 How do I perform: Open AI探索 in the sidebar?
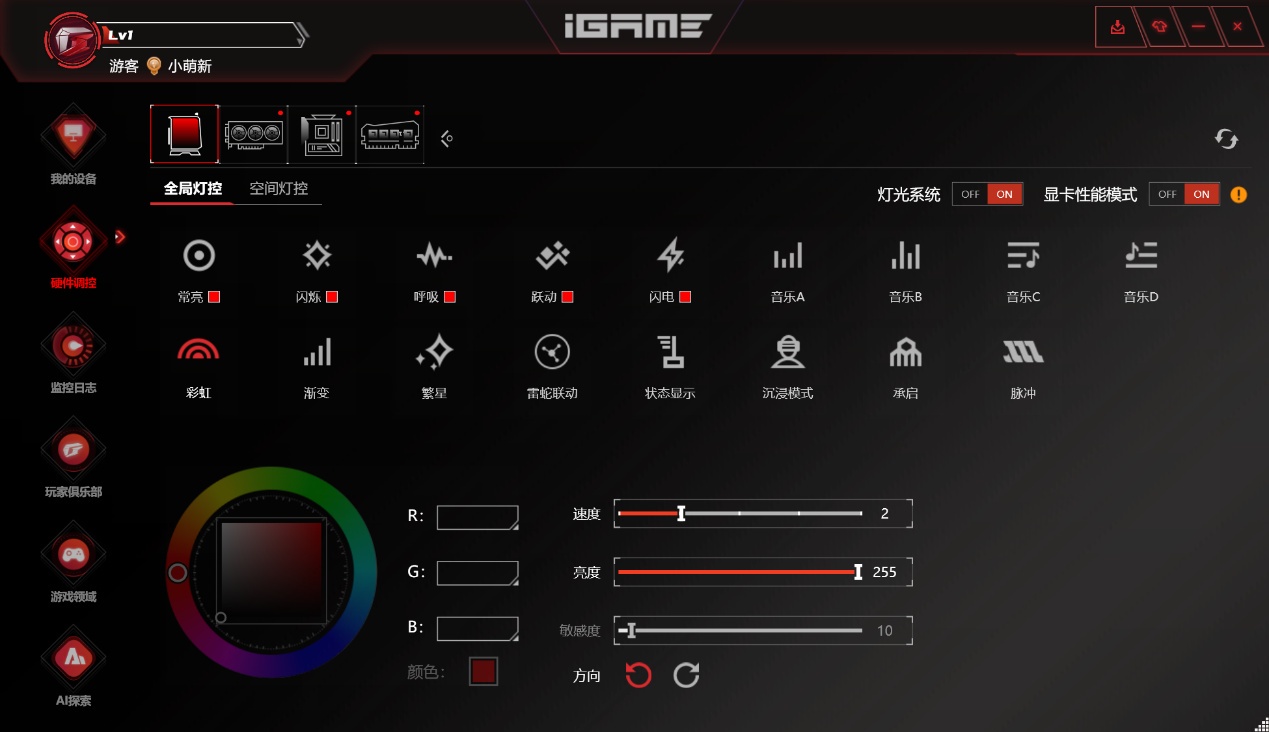[x=73, y=666]
